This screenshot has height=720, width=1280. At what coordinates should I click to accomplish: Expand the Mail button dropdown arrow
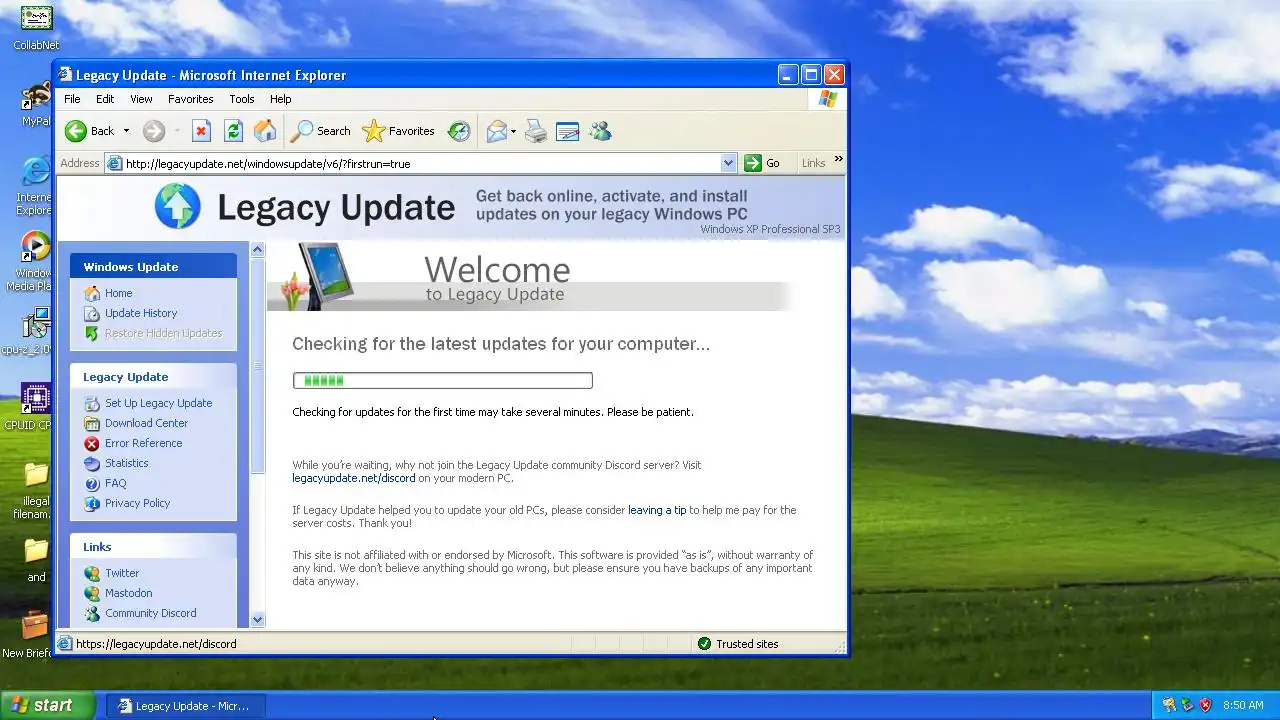click(513, 131)
